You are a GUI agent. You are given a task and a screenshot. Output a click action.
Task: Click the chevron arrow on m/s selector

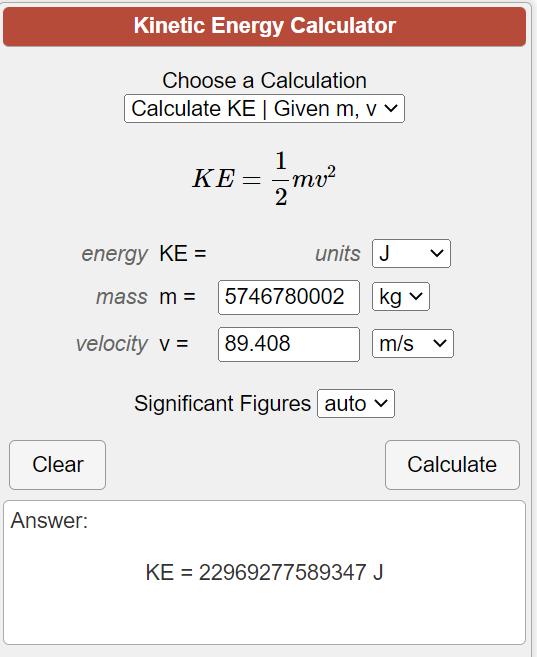point(440,343)
